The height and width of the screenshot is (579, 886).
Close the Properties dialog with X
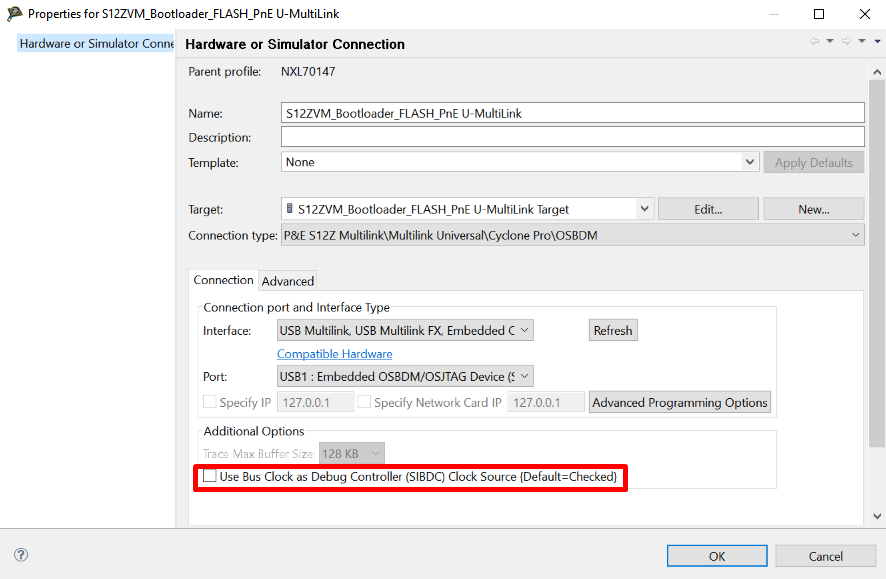864,14
